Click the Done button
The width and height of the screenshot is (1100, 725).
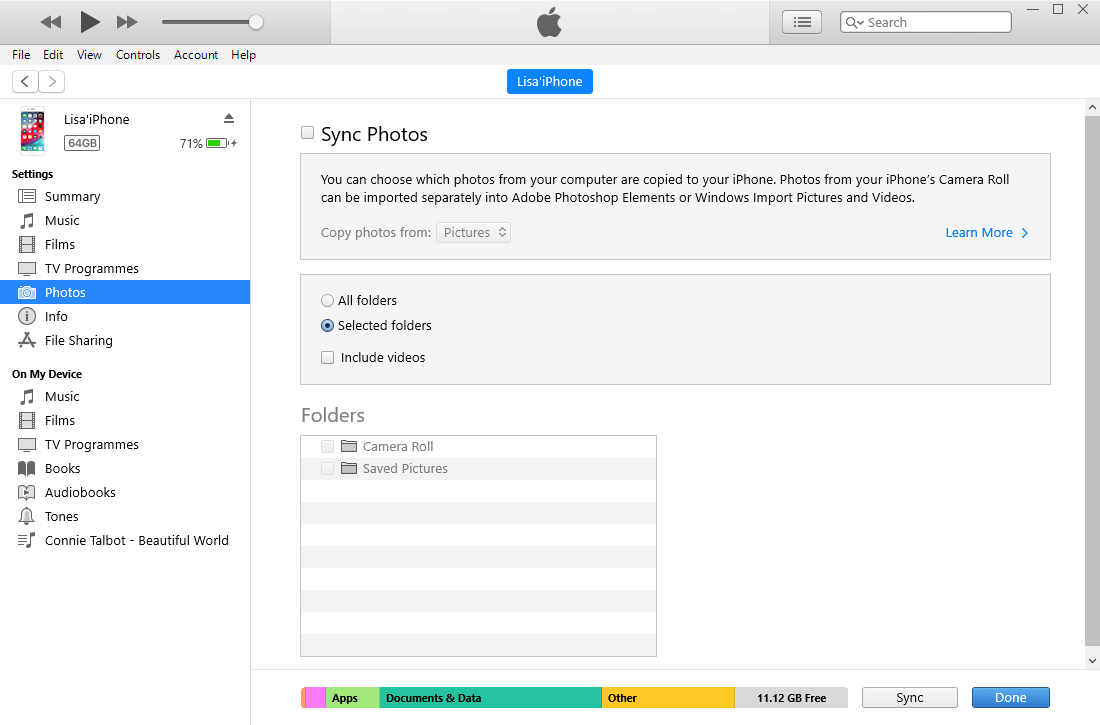[x=1010, y=698]
